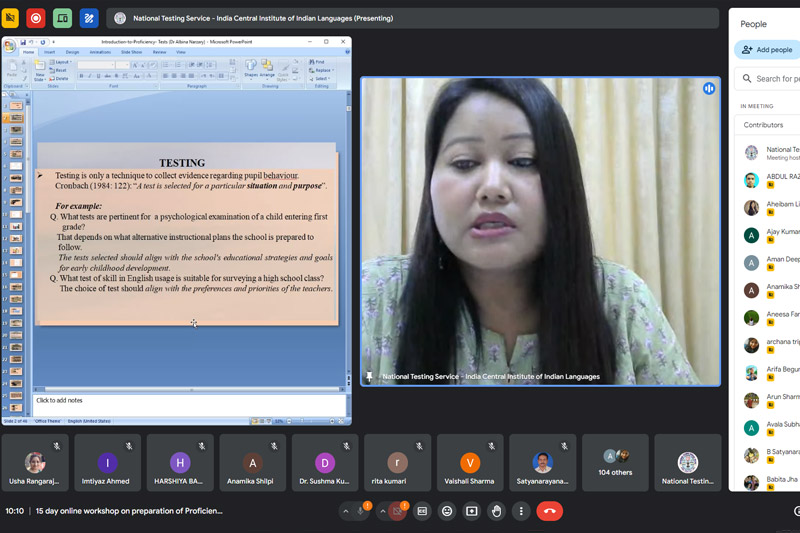
Task: Select Vaishali Sharma participant tile
Action: click(x=470, y=463)
